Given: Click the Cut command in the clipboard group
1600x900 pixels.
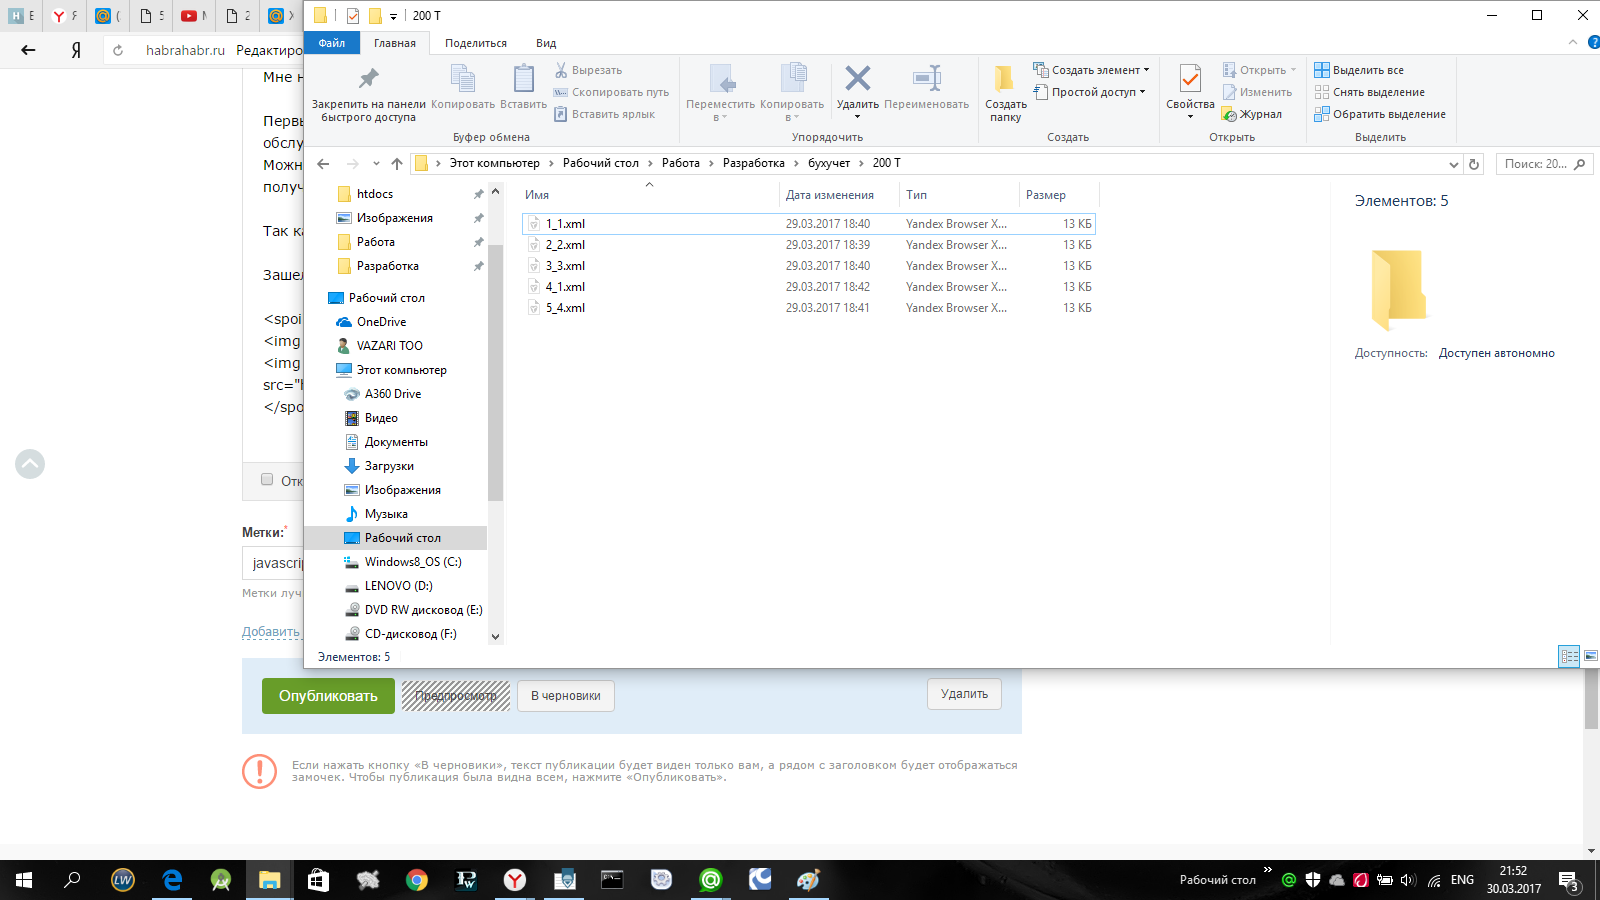Looking at the screenshot, I should click(588, 70).
